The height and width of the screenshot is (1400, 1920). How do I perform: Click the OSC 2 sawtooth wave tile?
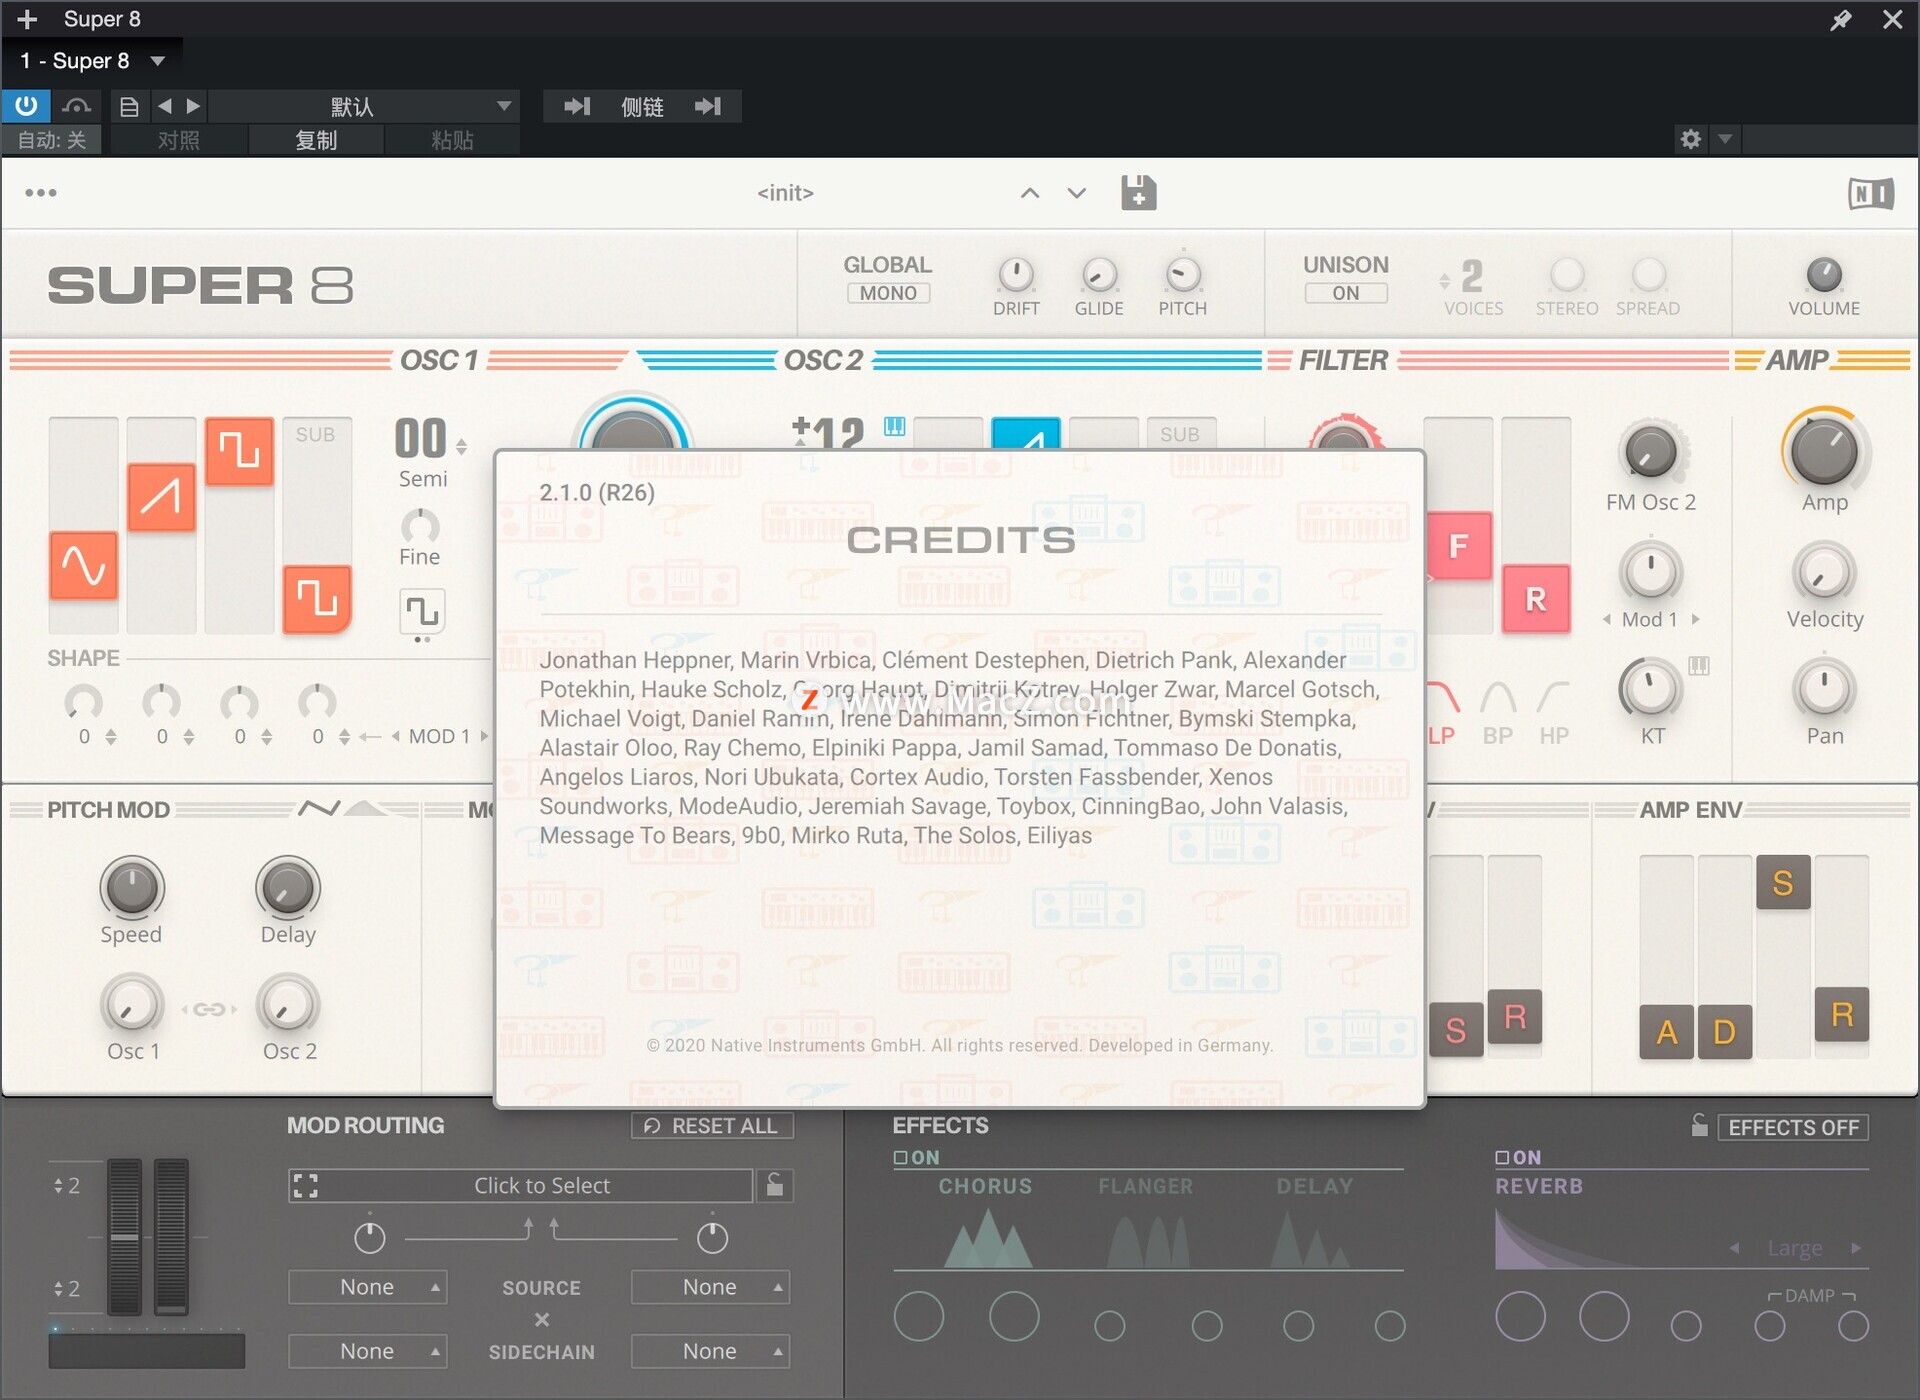(x=1026, y=434)
